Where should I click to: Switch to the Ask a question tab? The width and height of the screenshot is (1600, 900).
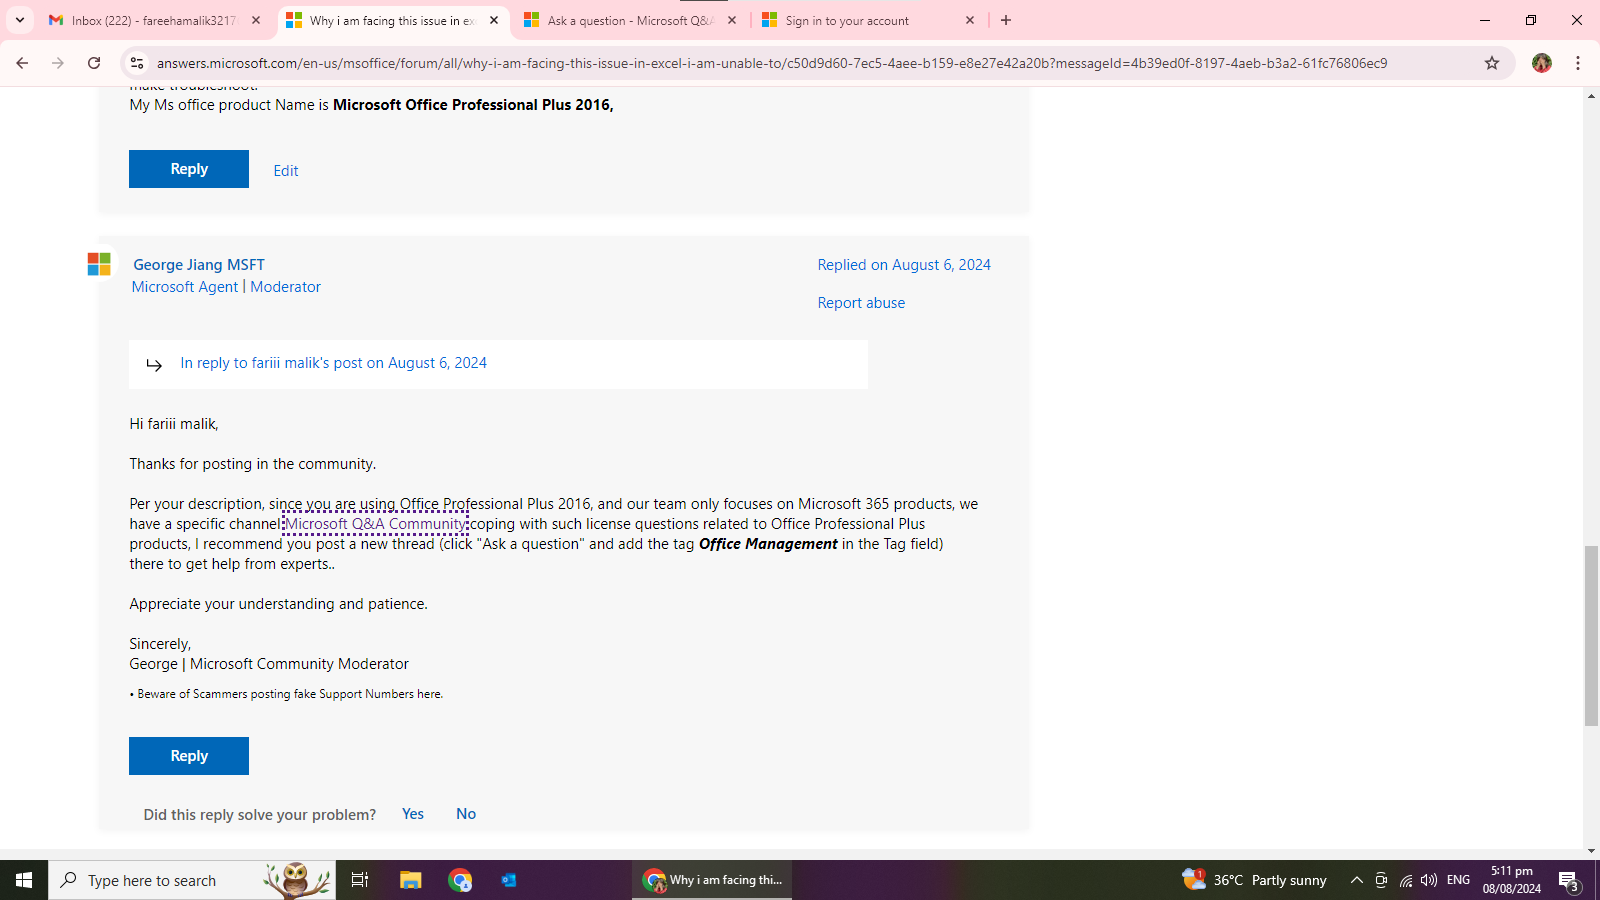pos(632,20)
